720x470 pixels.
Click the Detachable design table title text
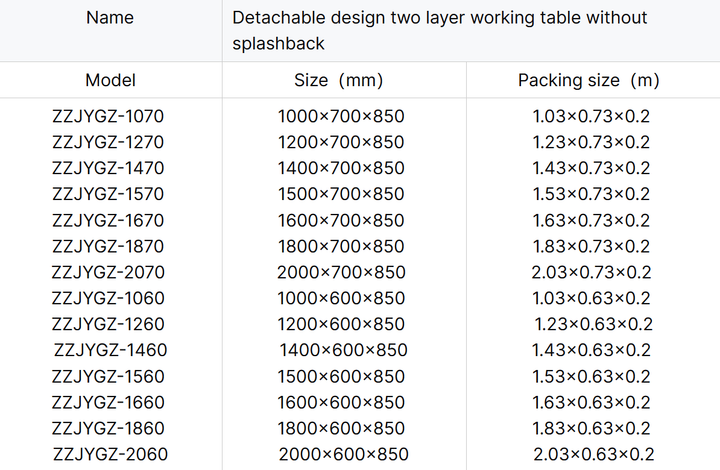pos(439,31)
